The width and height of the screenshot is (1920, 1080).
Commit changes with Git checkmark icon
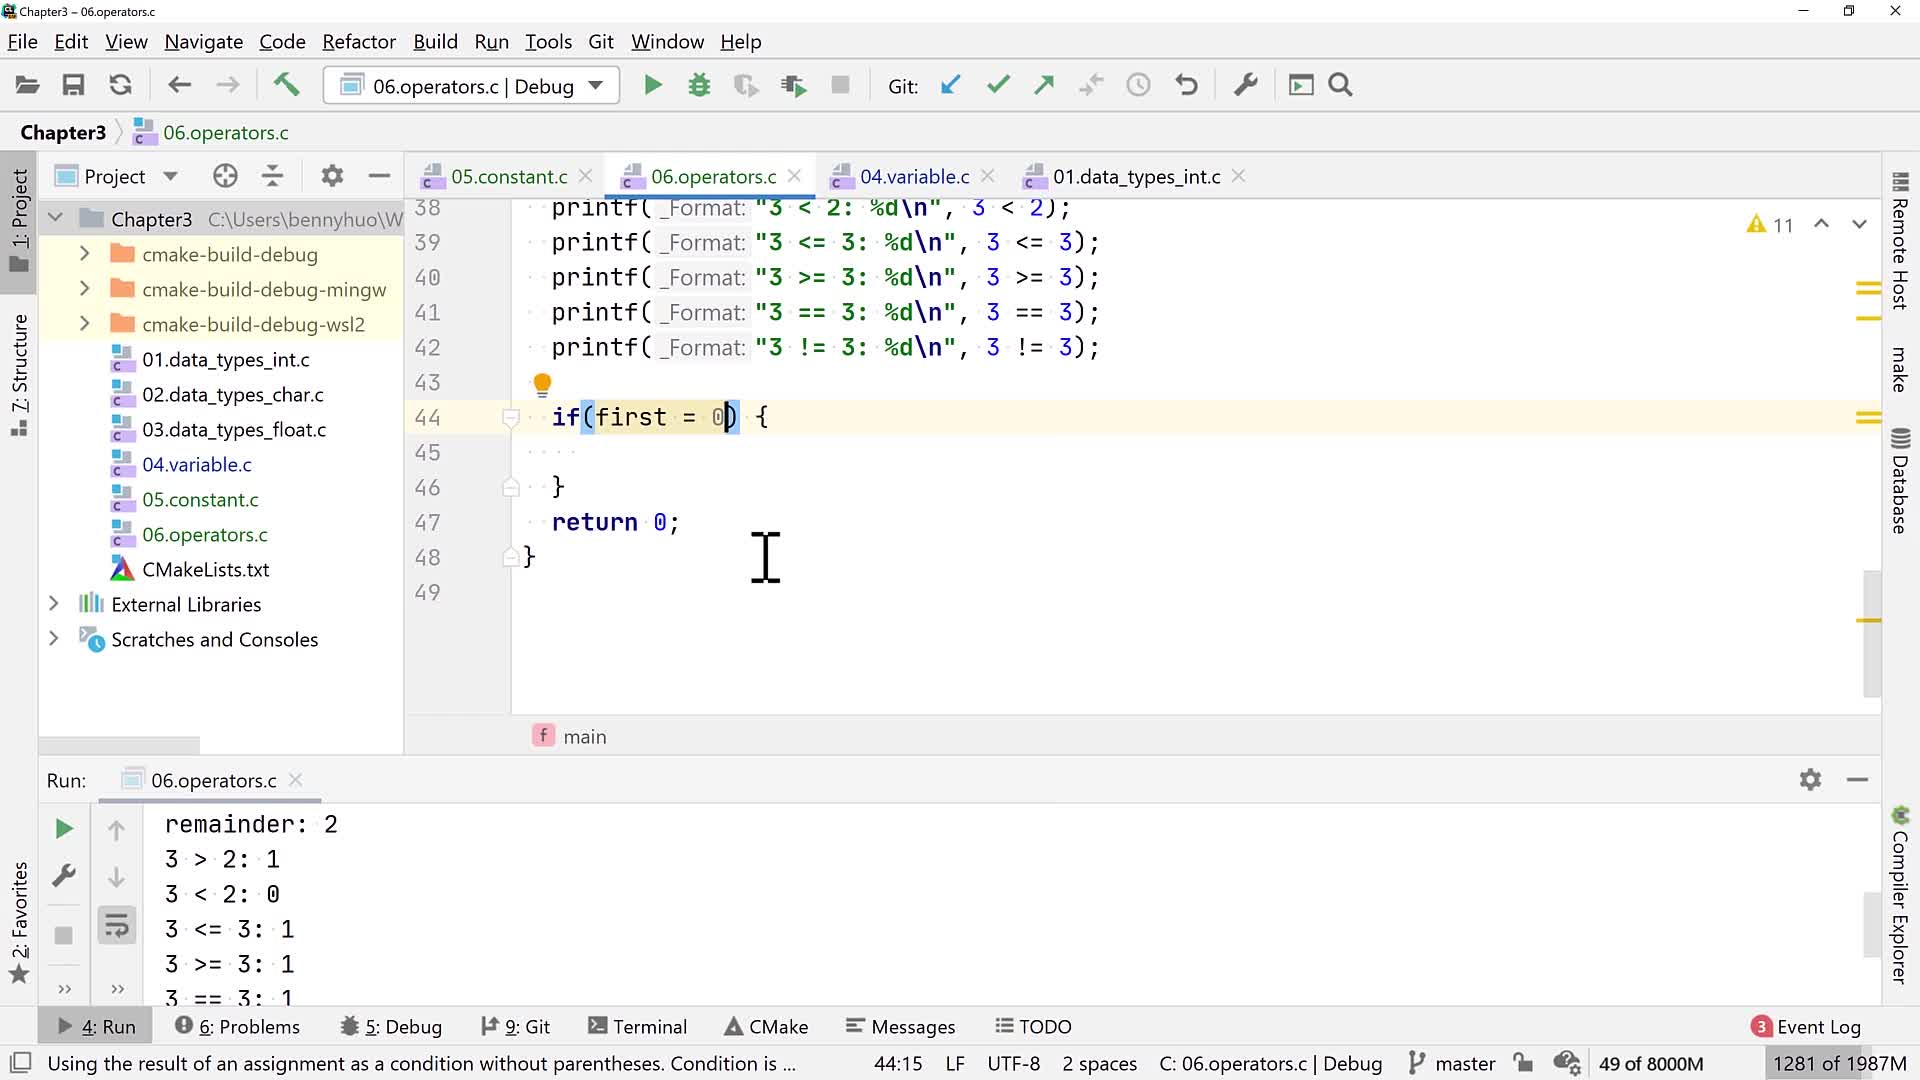[x=997, y=85]
